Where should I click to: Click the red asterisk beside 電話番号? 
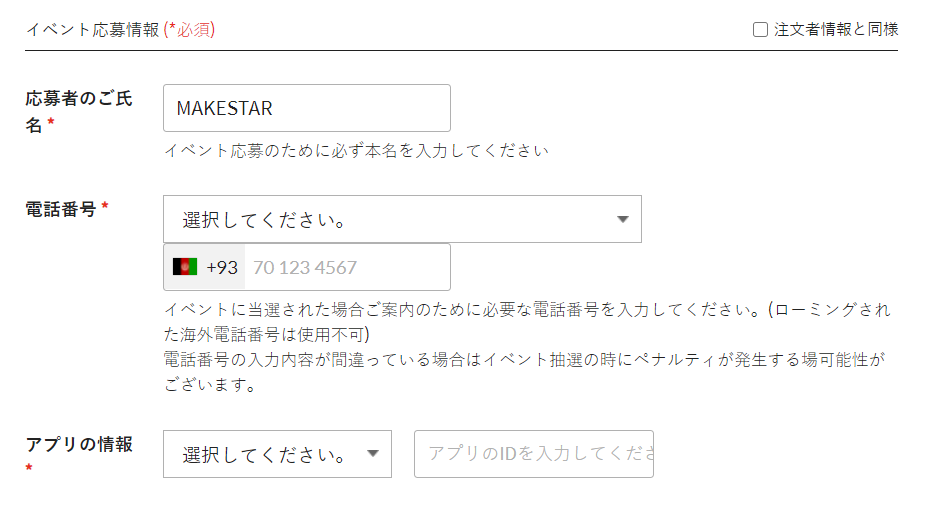[x=105, y=209]
